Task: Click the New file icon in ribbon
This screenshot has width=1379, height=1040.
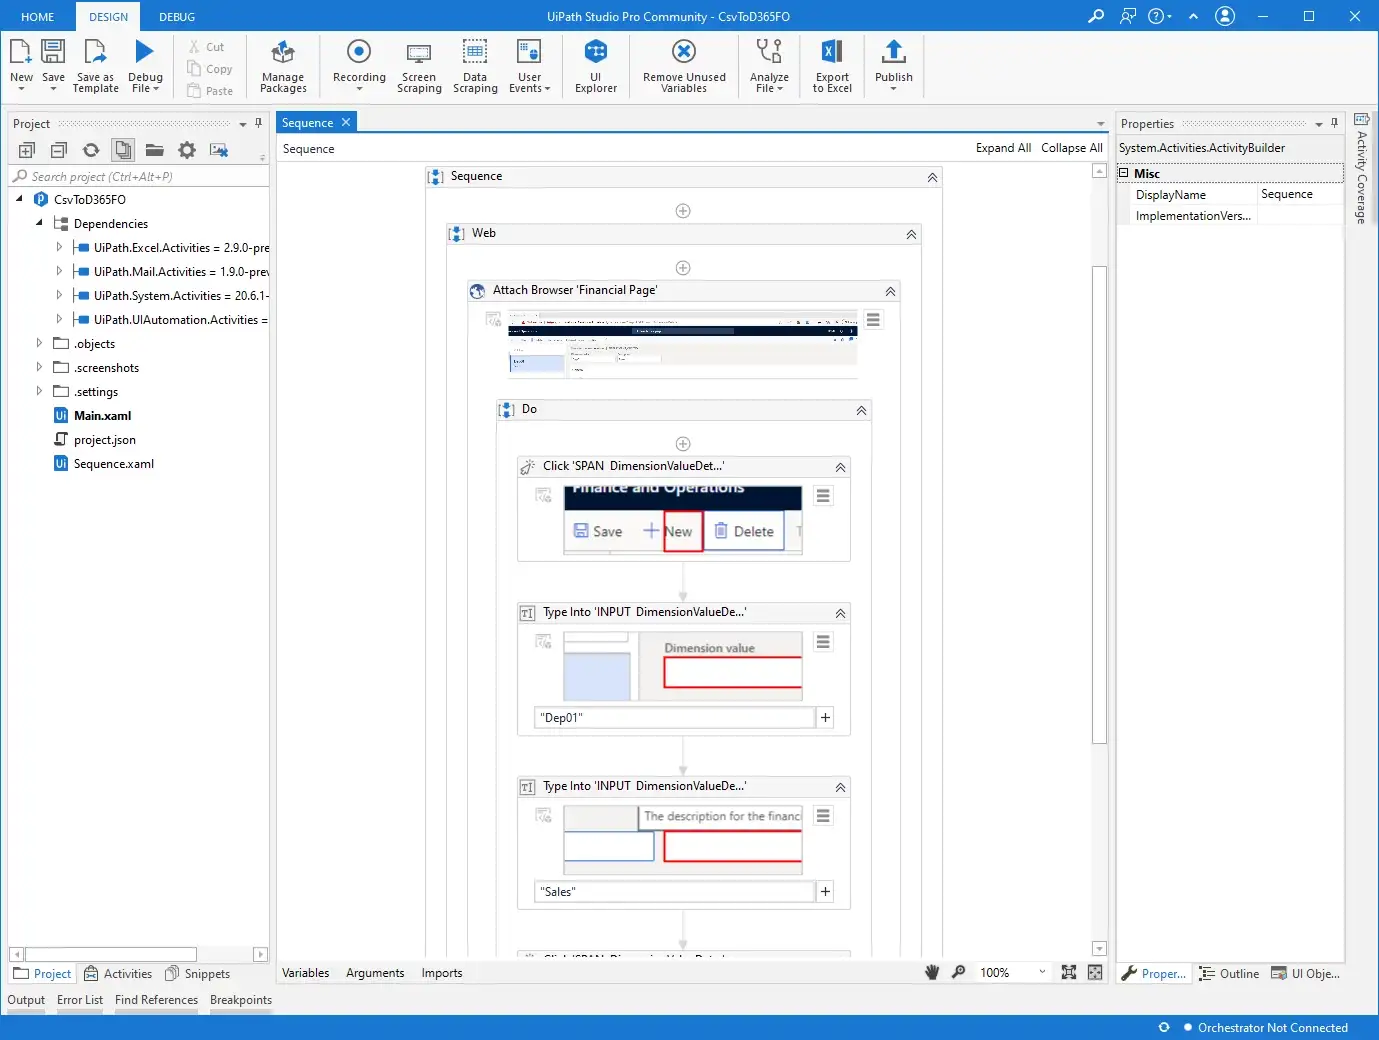Action: [21, 52]
